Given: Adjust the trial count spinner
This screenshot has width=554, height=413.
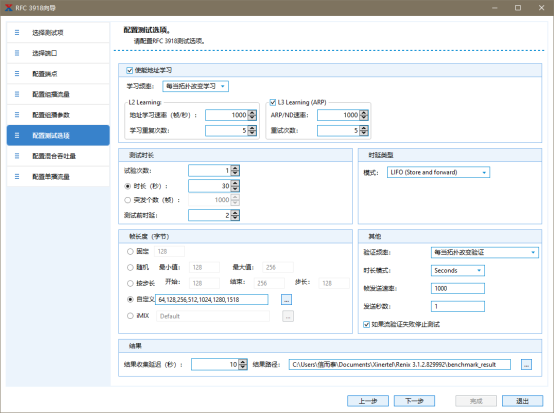Looking at the screenshot, I should point(235,171).
